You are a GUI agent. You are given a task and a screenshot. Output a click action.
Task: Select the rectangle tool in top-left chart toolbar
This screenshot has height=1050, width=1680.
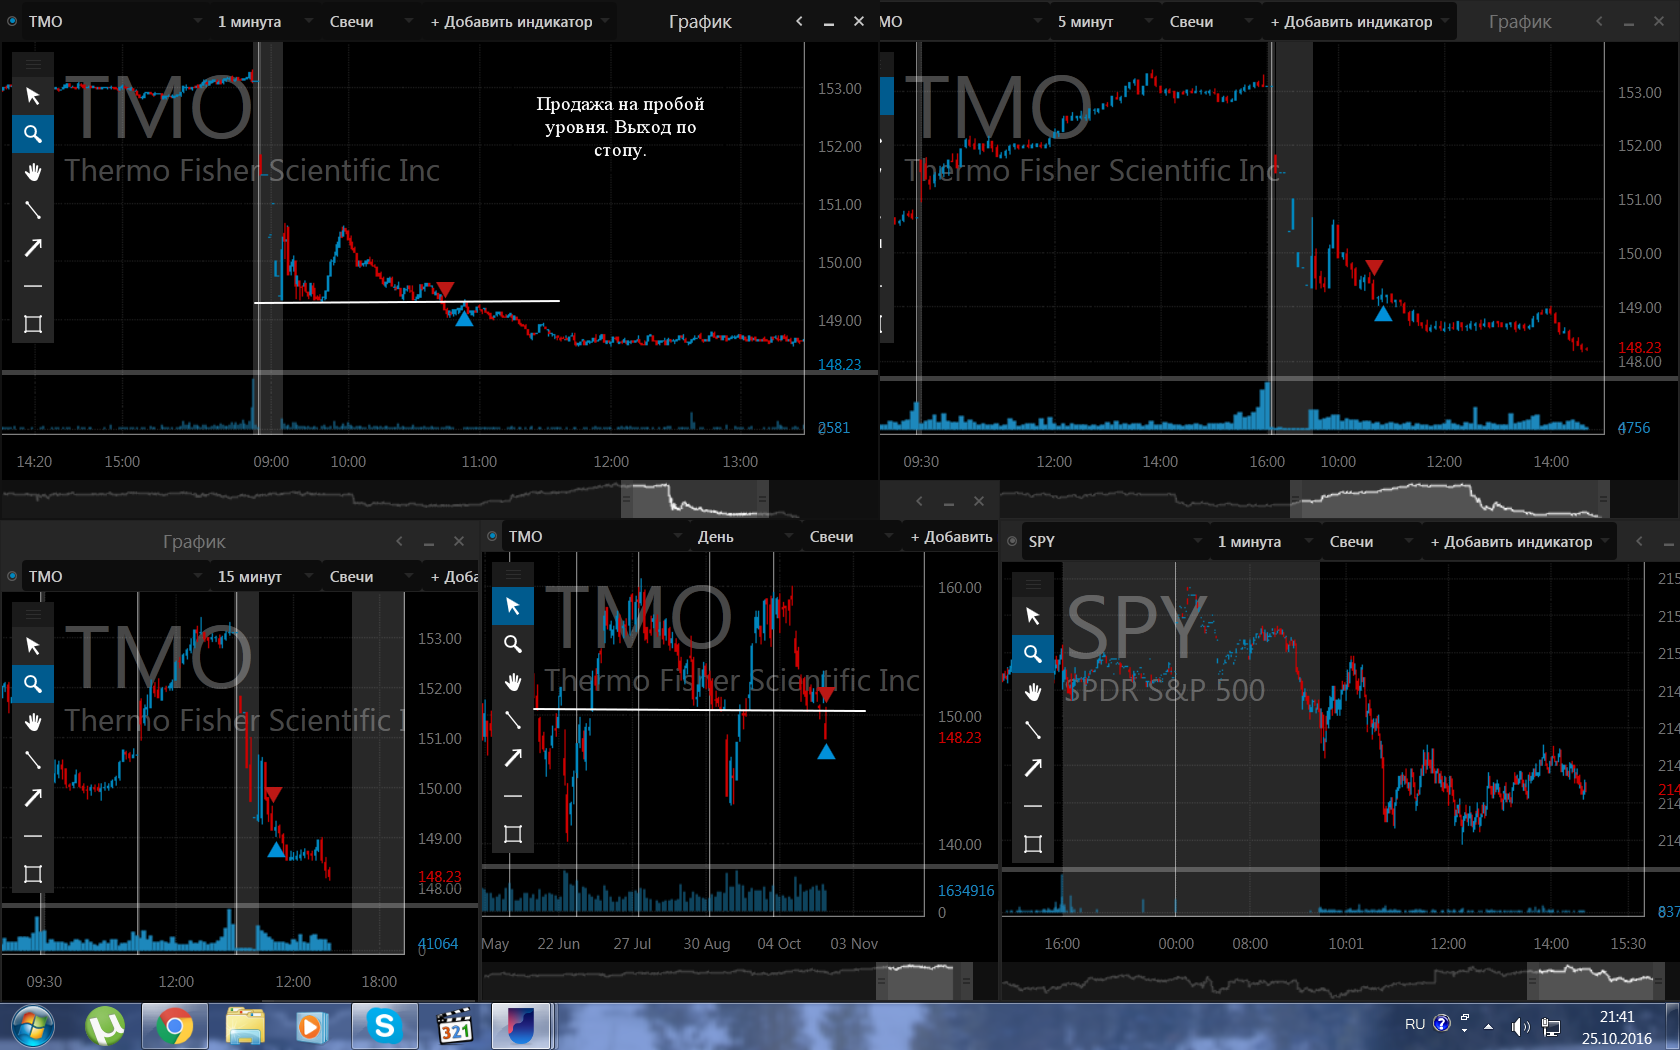click(33, 324)
